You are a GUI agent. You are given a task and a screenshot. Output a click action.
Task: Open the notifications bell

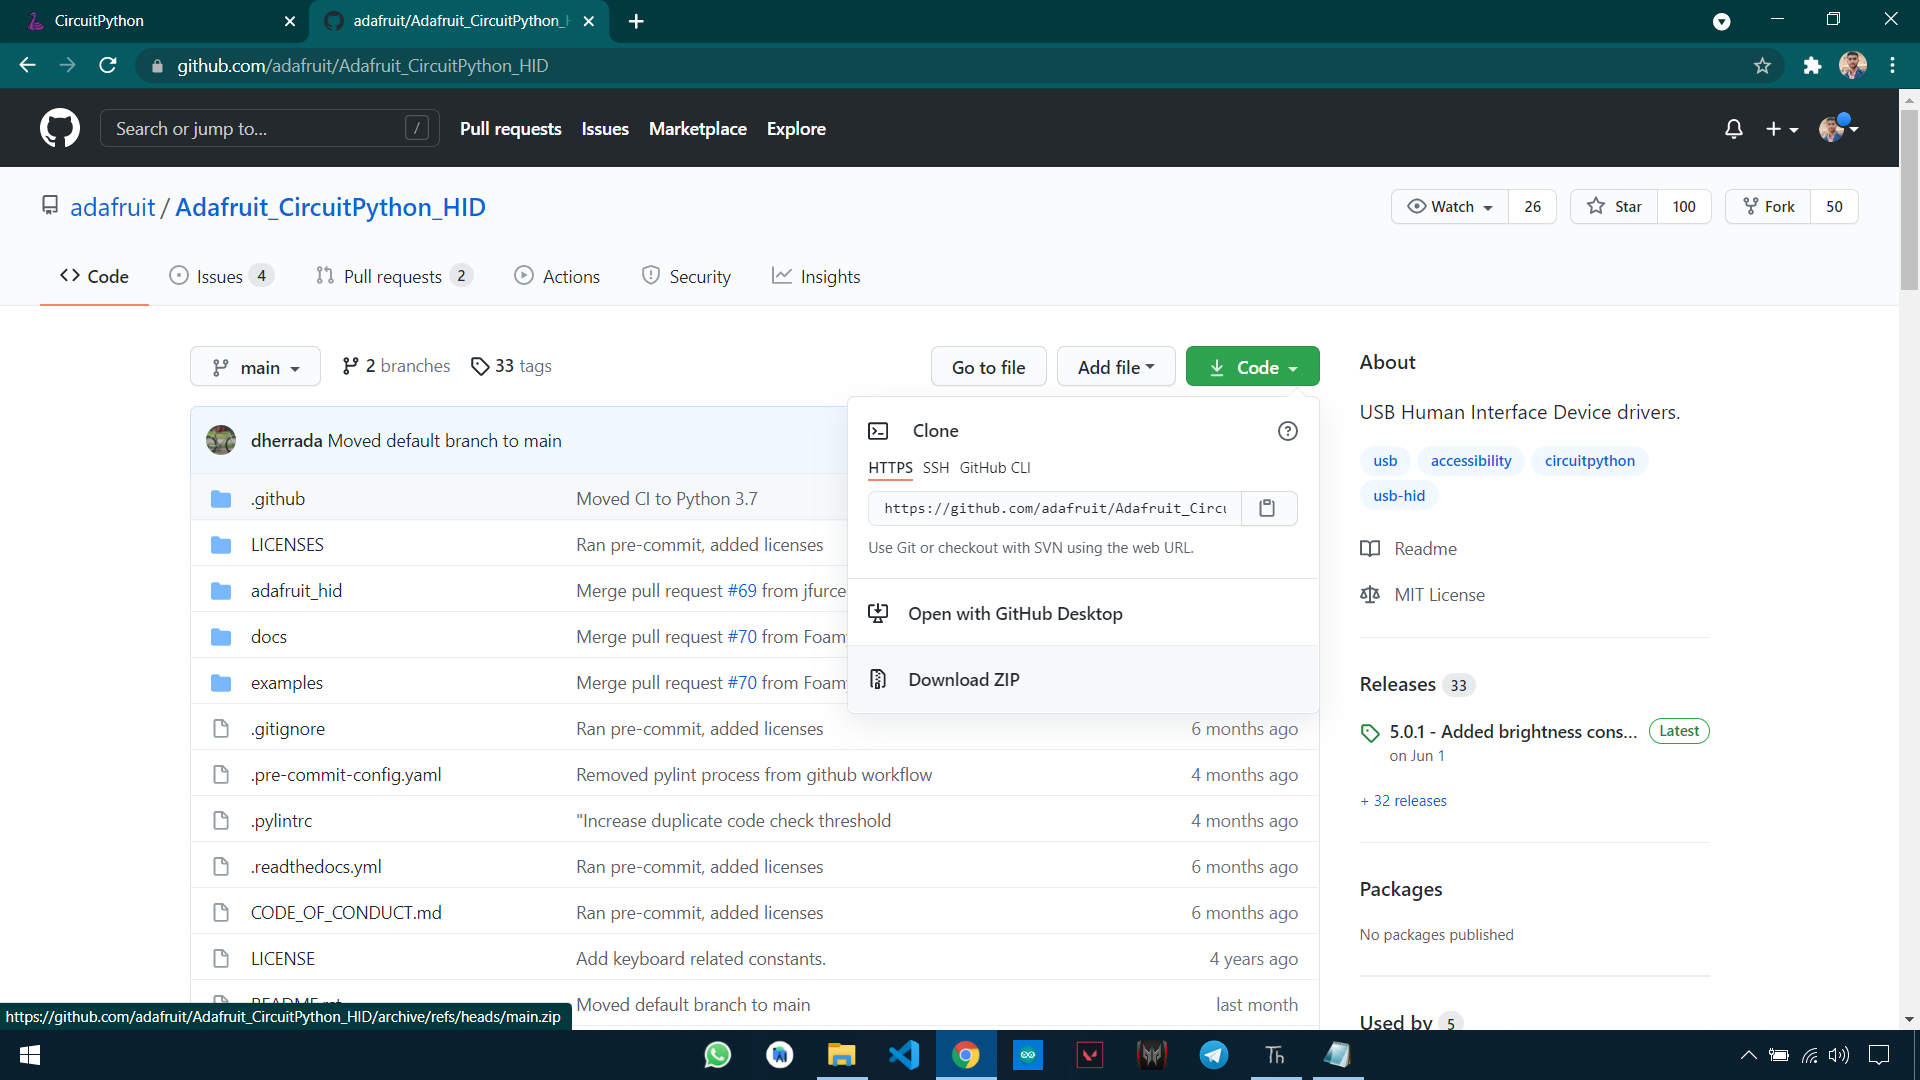click(1733, 129)
